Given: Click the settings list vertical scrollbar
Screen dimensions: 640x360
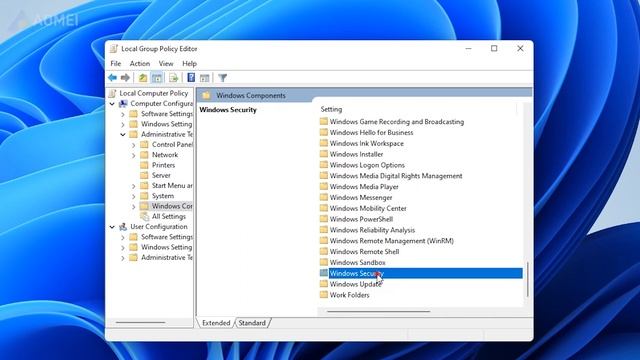Looking at the screenshot, I should [x=527, y=279].
